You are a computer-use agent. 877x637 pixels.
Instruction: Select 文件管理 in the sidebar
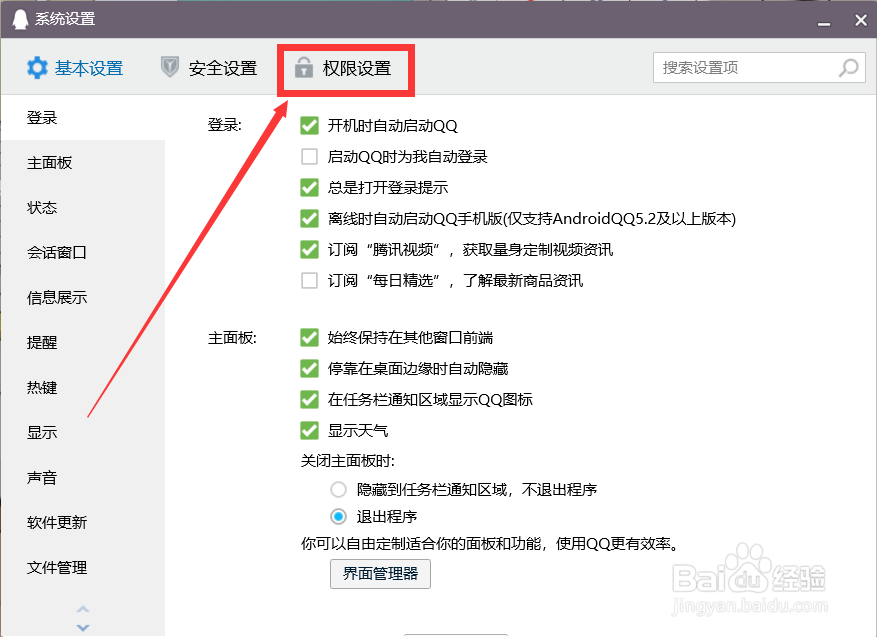pyautogui.click(x=83, y=568)
